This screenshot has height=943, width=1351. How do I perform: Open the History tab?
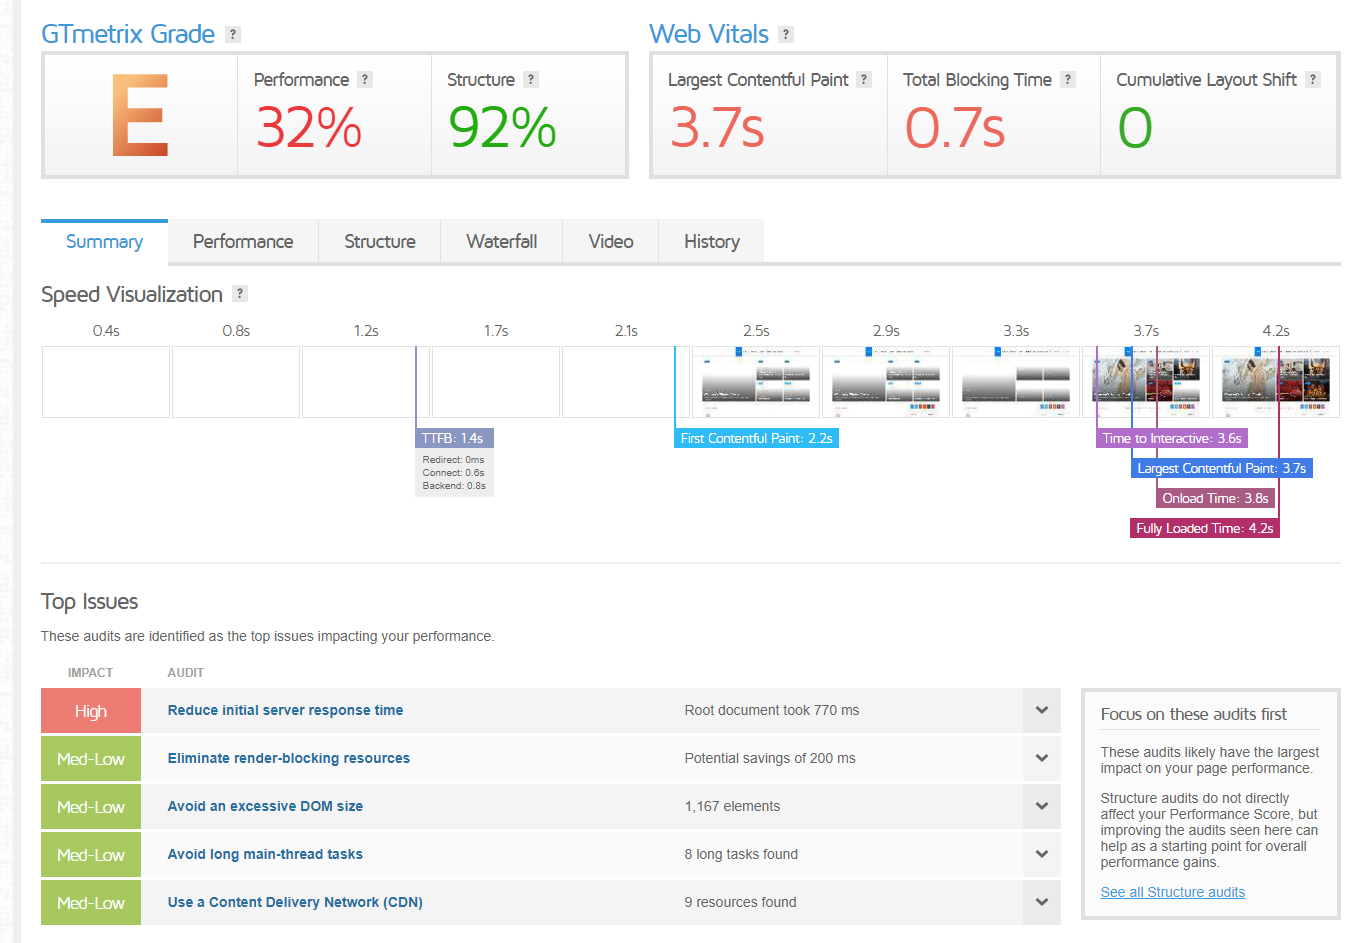point(712,241)
